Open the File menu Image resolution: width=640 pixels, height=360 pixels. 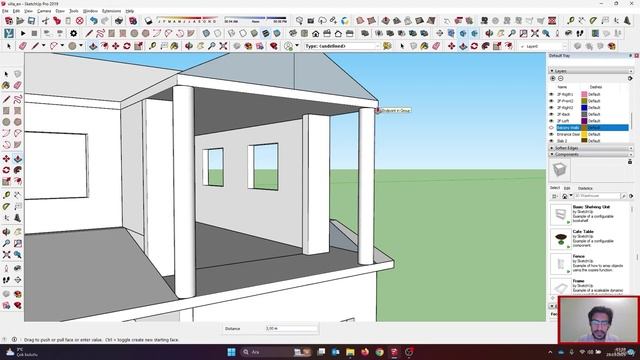[5, 11]
